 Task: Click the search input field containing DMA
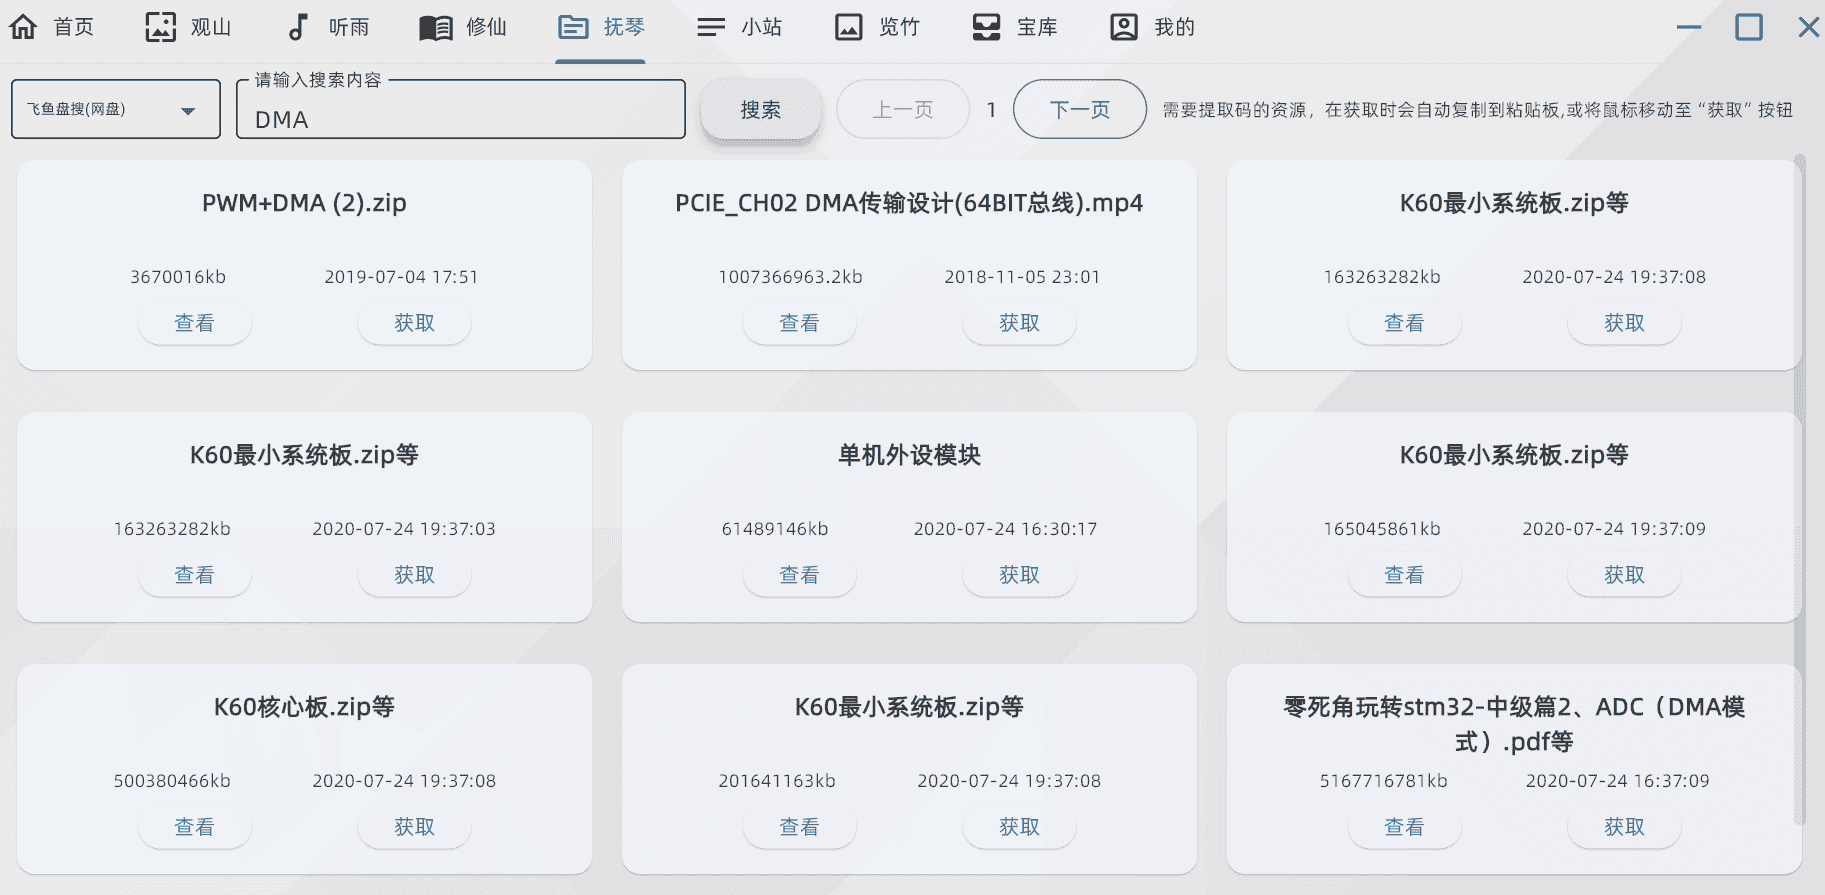[460, 119]
